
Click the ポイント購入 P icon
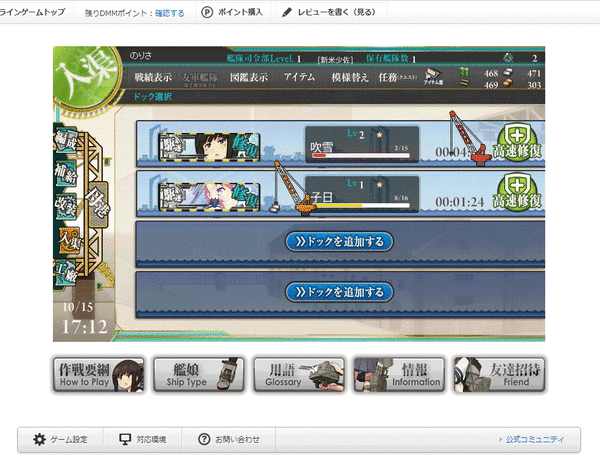[207, 13]
